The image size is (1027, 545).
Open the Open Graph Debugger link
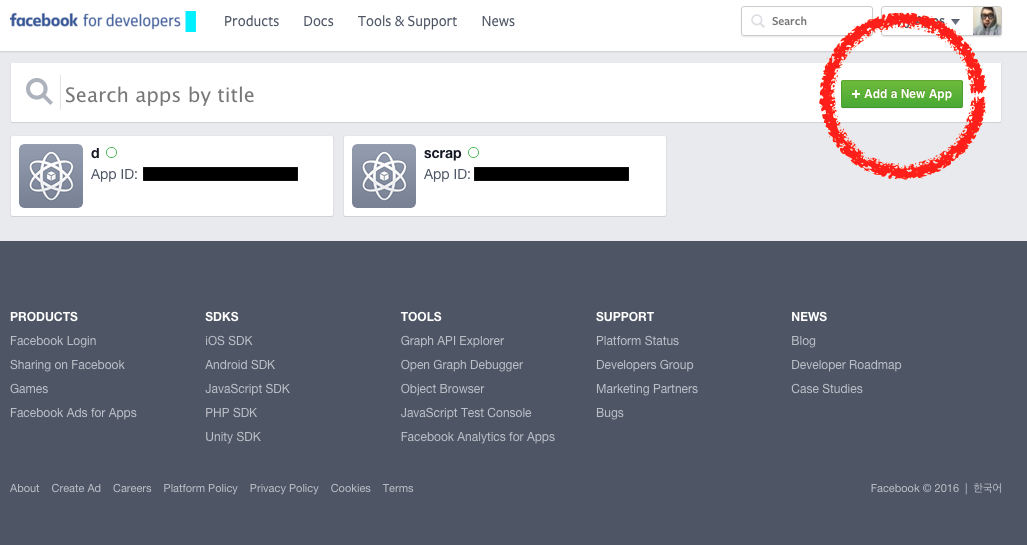(x=462, y=365)
